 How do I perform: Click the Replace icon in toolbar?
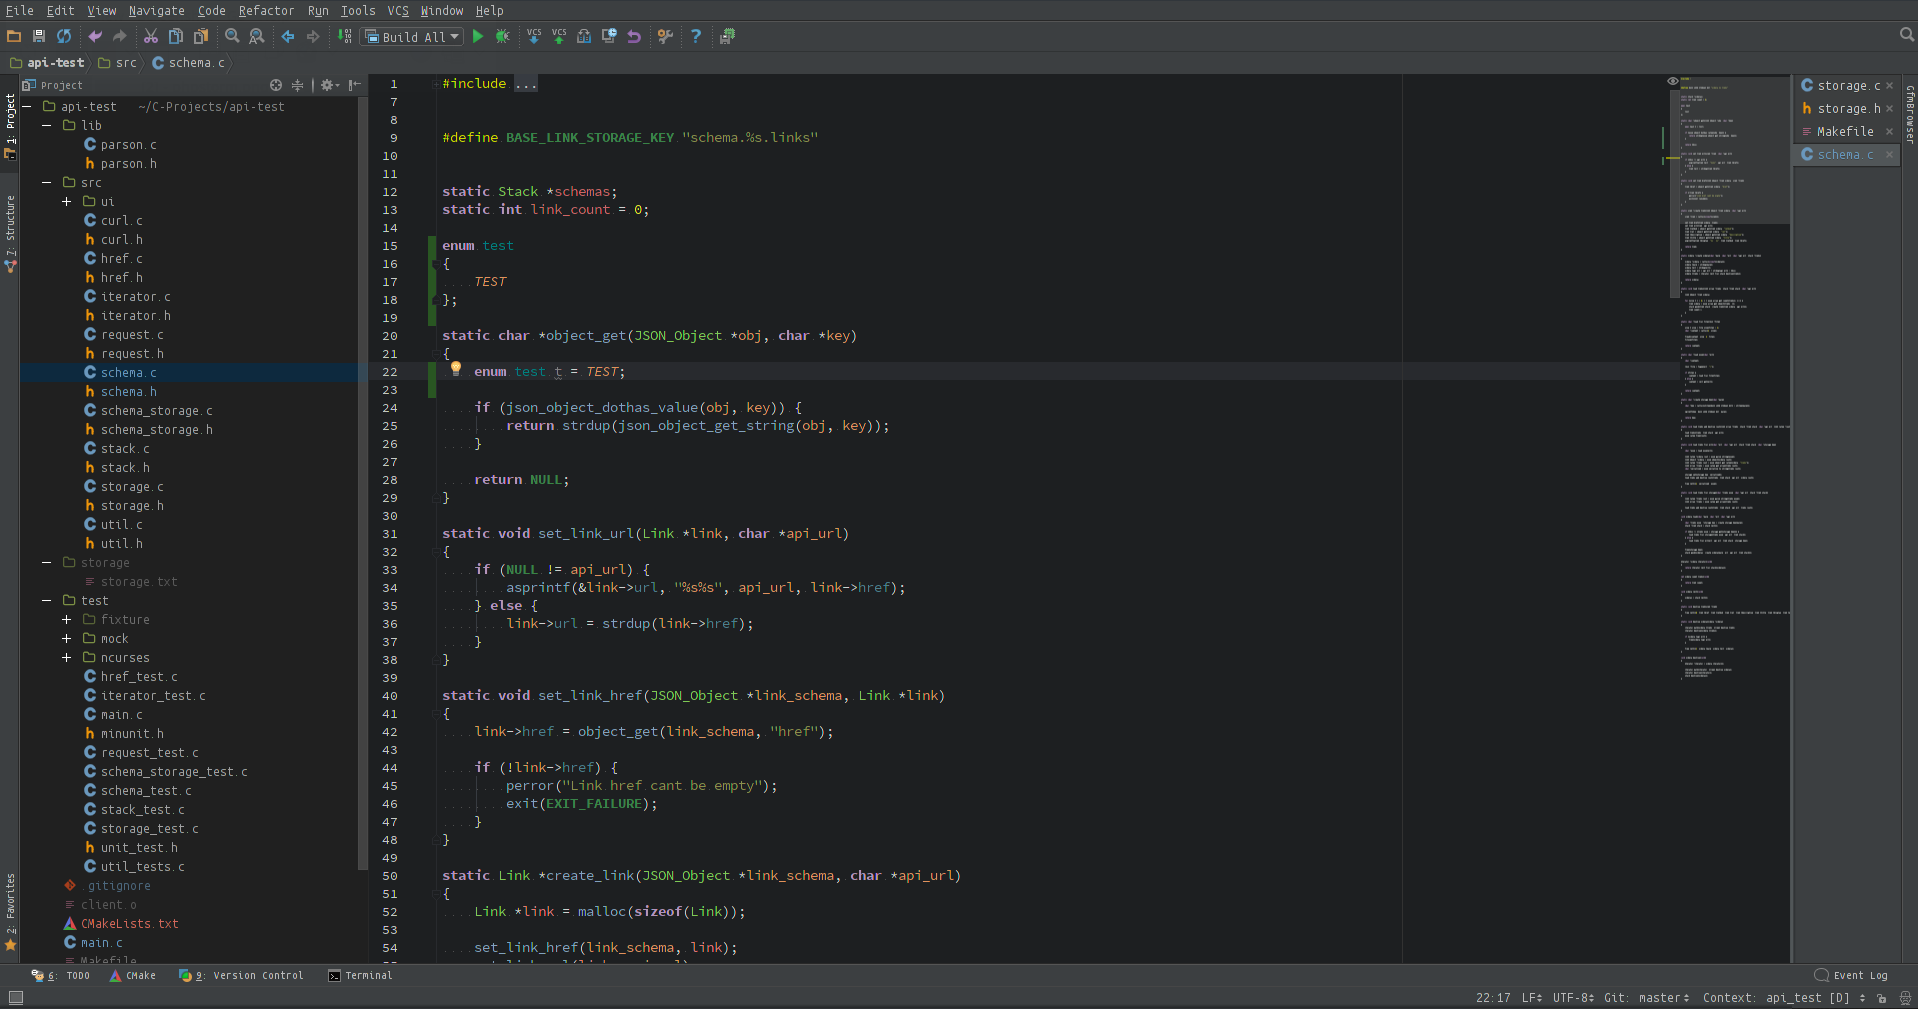257,36
